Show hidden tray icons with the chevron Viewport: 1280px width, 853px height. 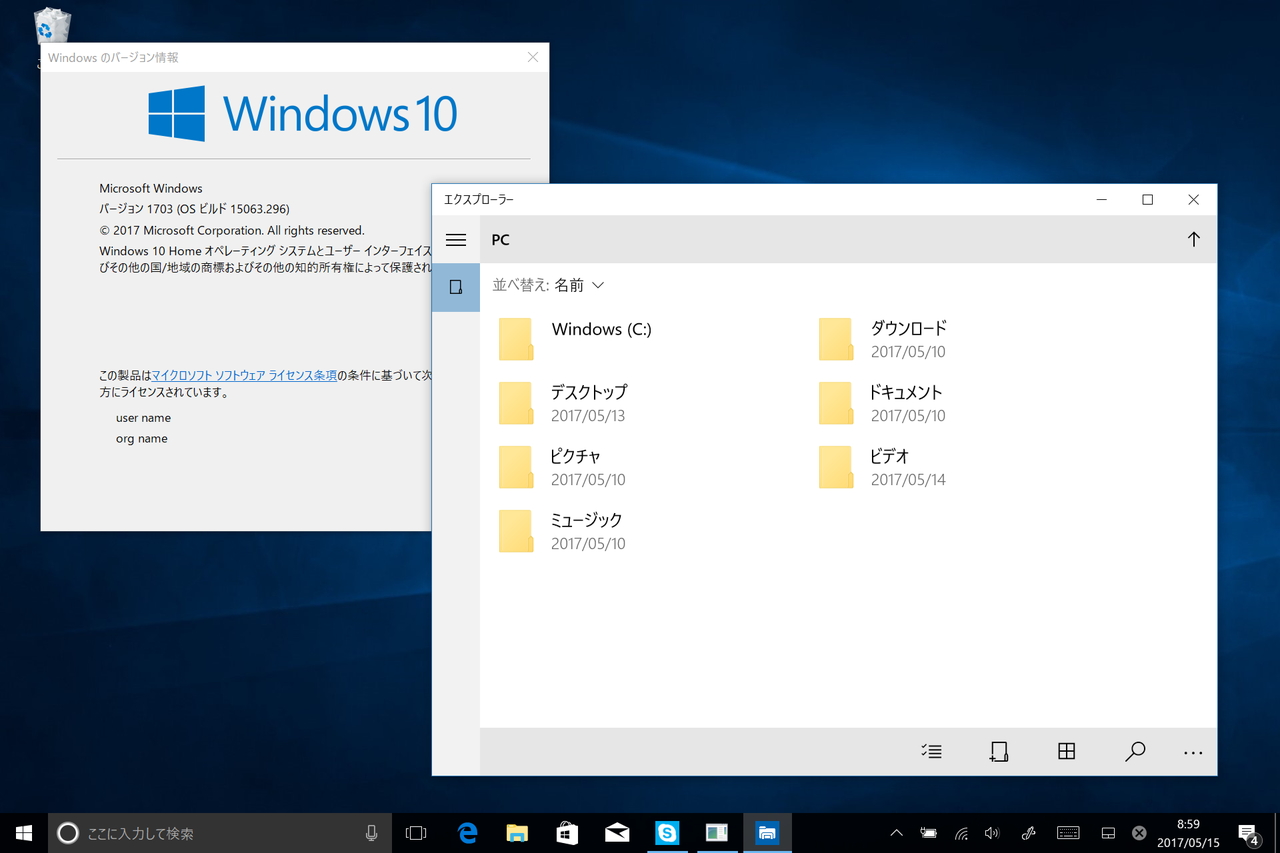point(897,832)
